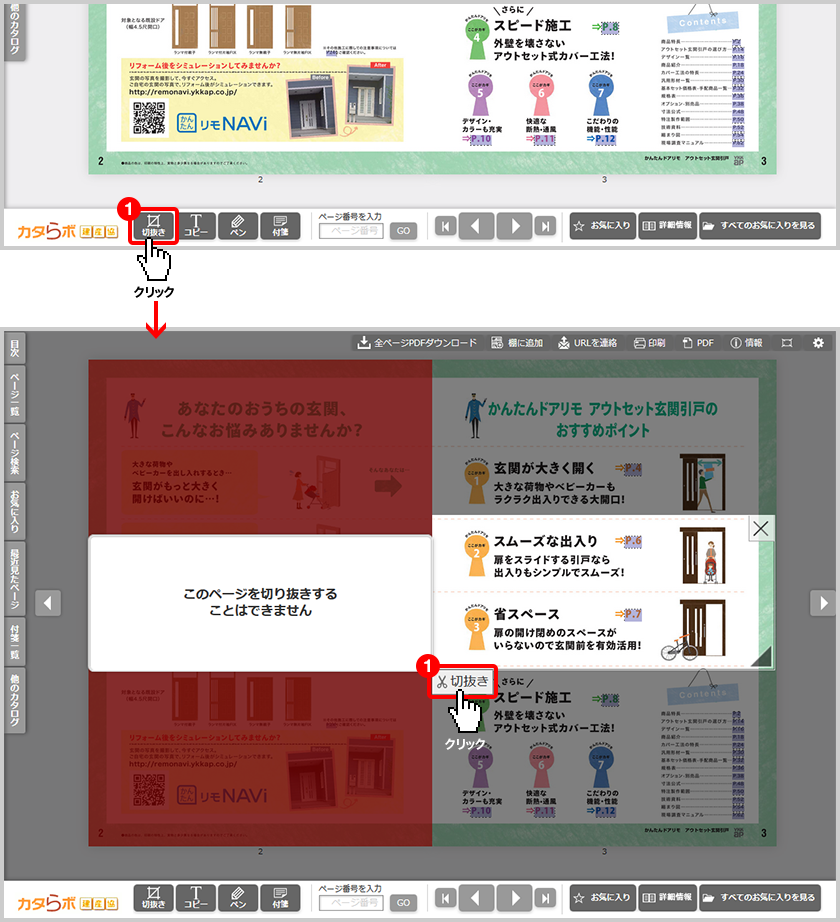Open the settings gear icon
This screenshot has width=840, height=922.
click(x=818, y=343)
